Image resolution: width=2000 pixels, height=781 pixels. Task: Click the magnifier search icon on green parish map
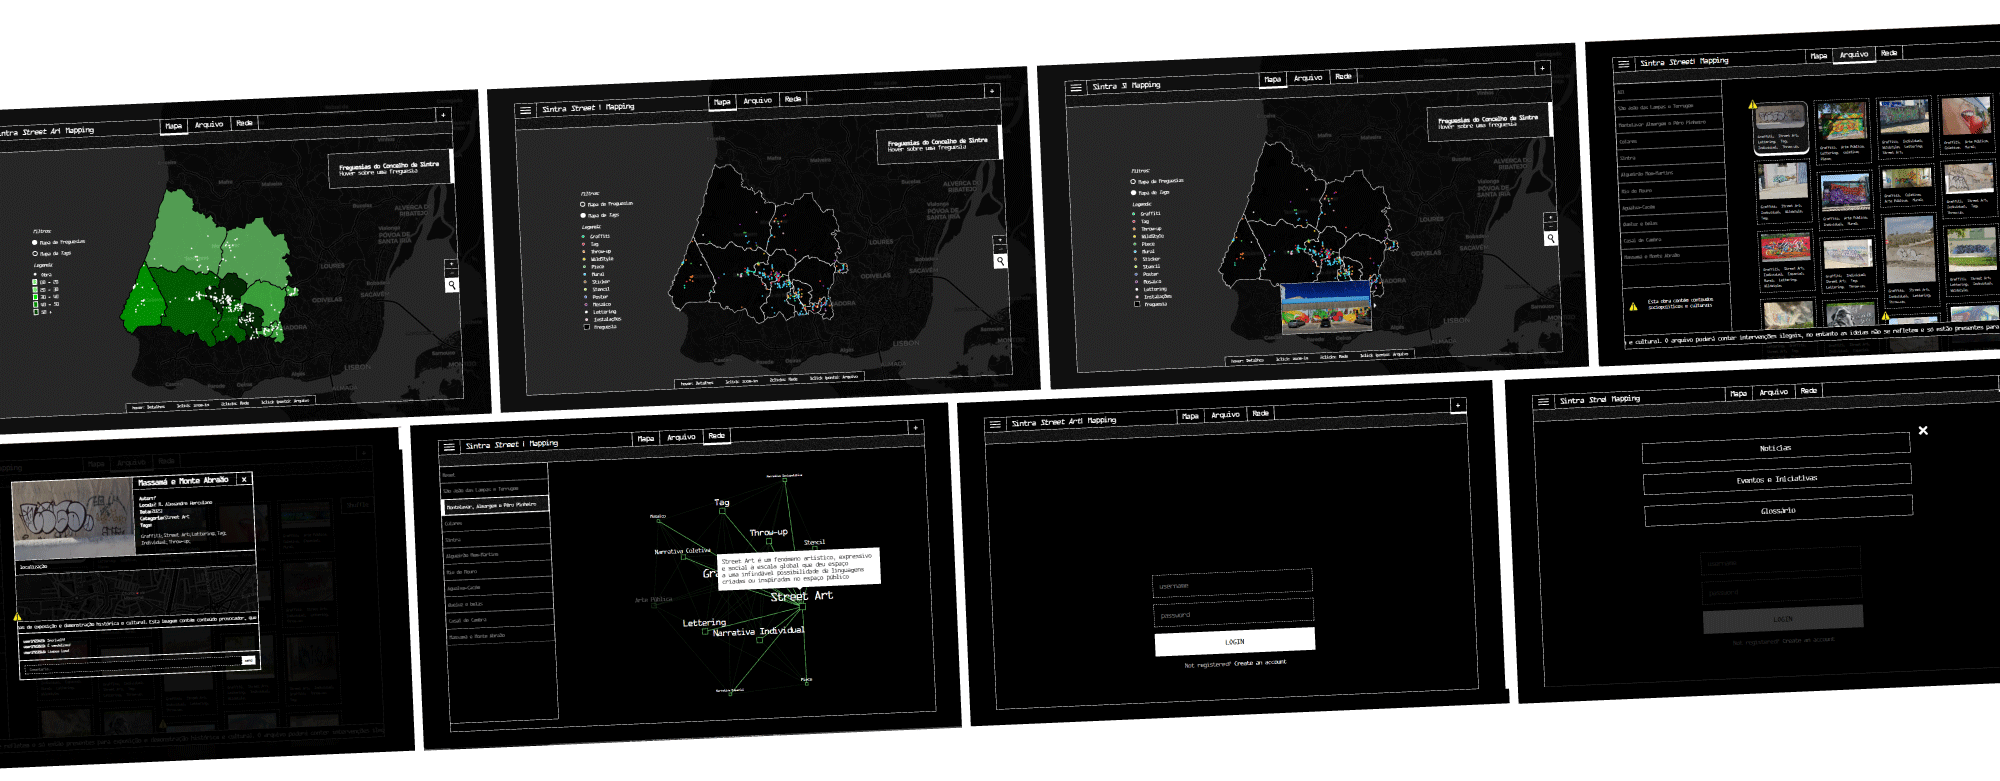coord(452,285)
